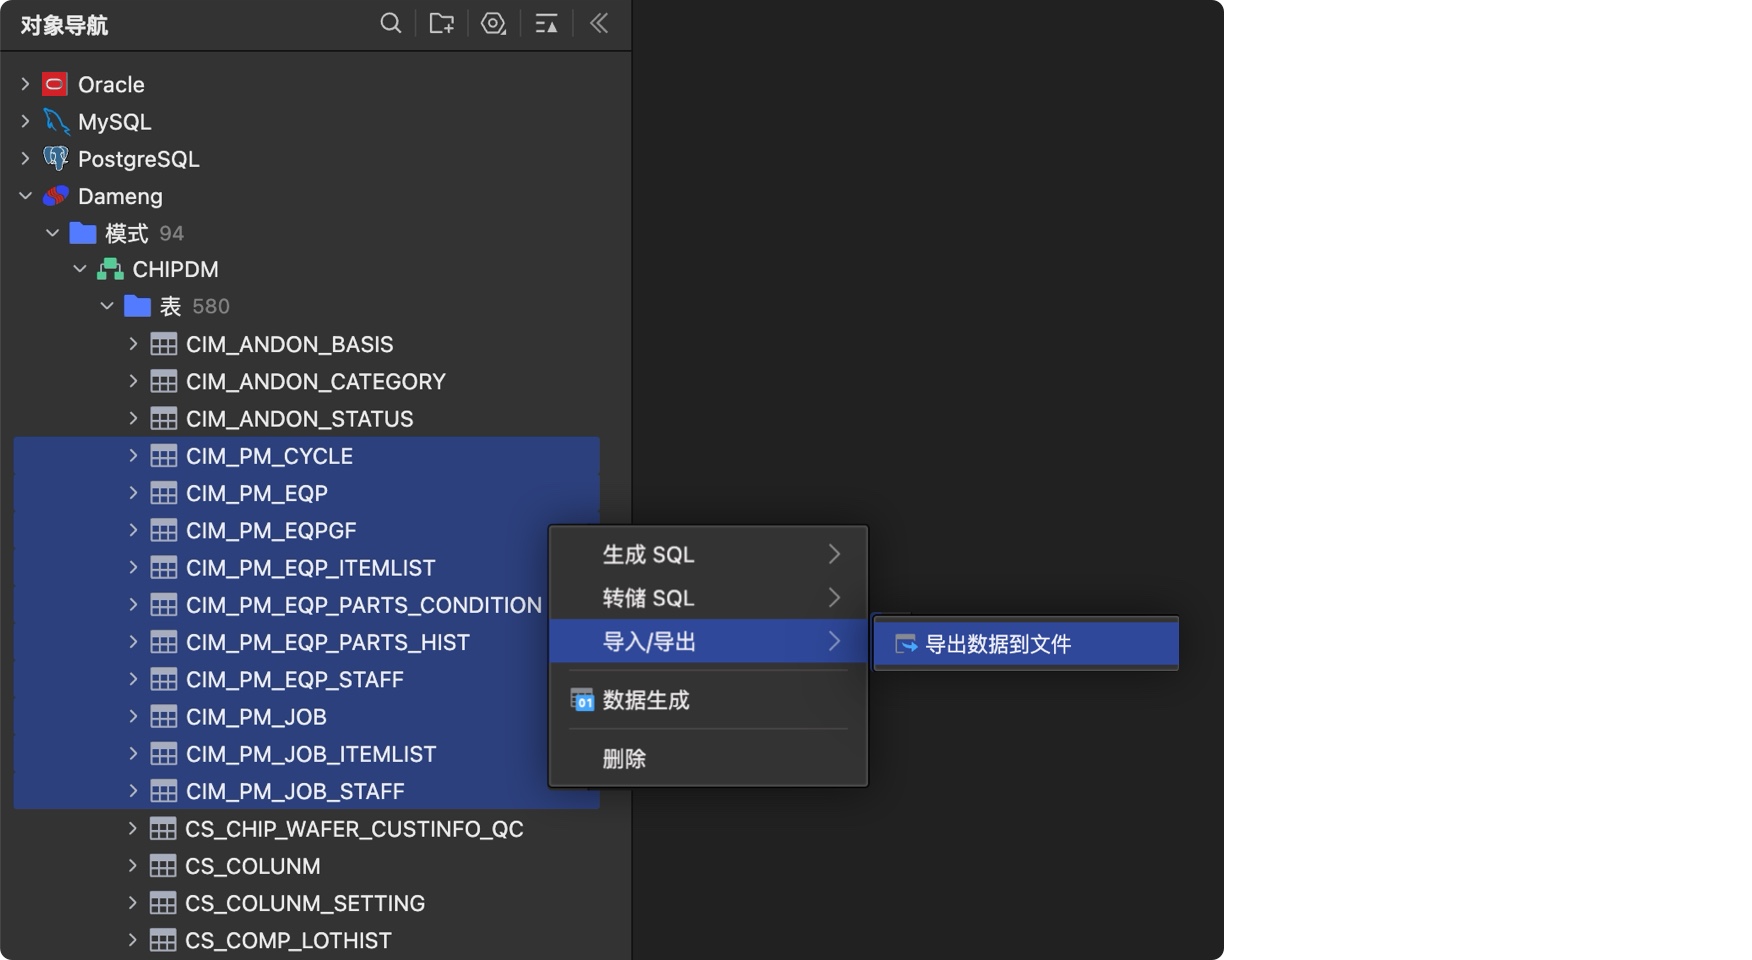Click the PostgreSQL elephant icon

[56, 158]
